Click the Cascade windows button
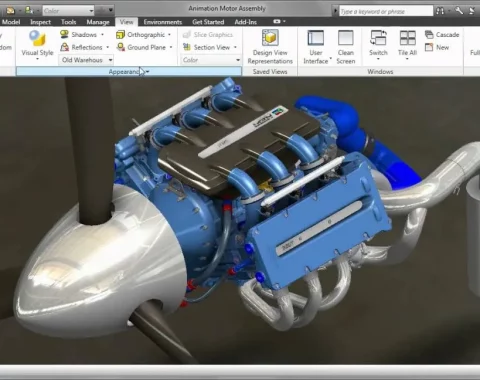Viewport: 480px width, 380px height. pyautogui.click(x=442, y=35)
